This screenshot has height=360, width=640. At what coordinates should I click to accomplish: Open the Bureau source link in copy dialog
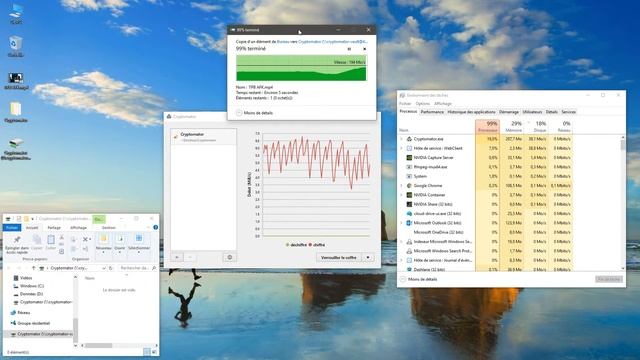(282, 42)
